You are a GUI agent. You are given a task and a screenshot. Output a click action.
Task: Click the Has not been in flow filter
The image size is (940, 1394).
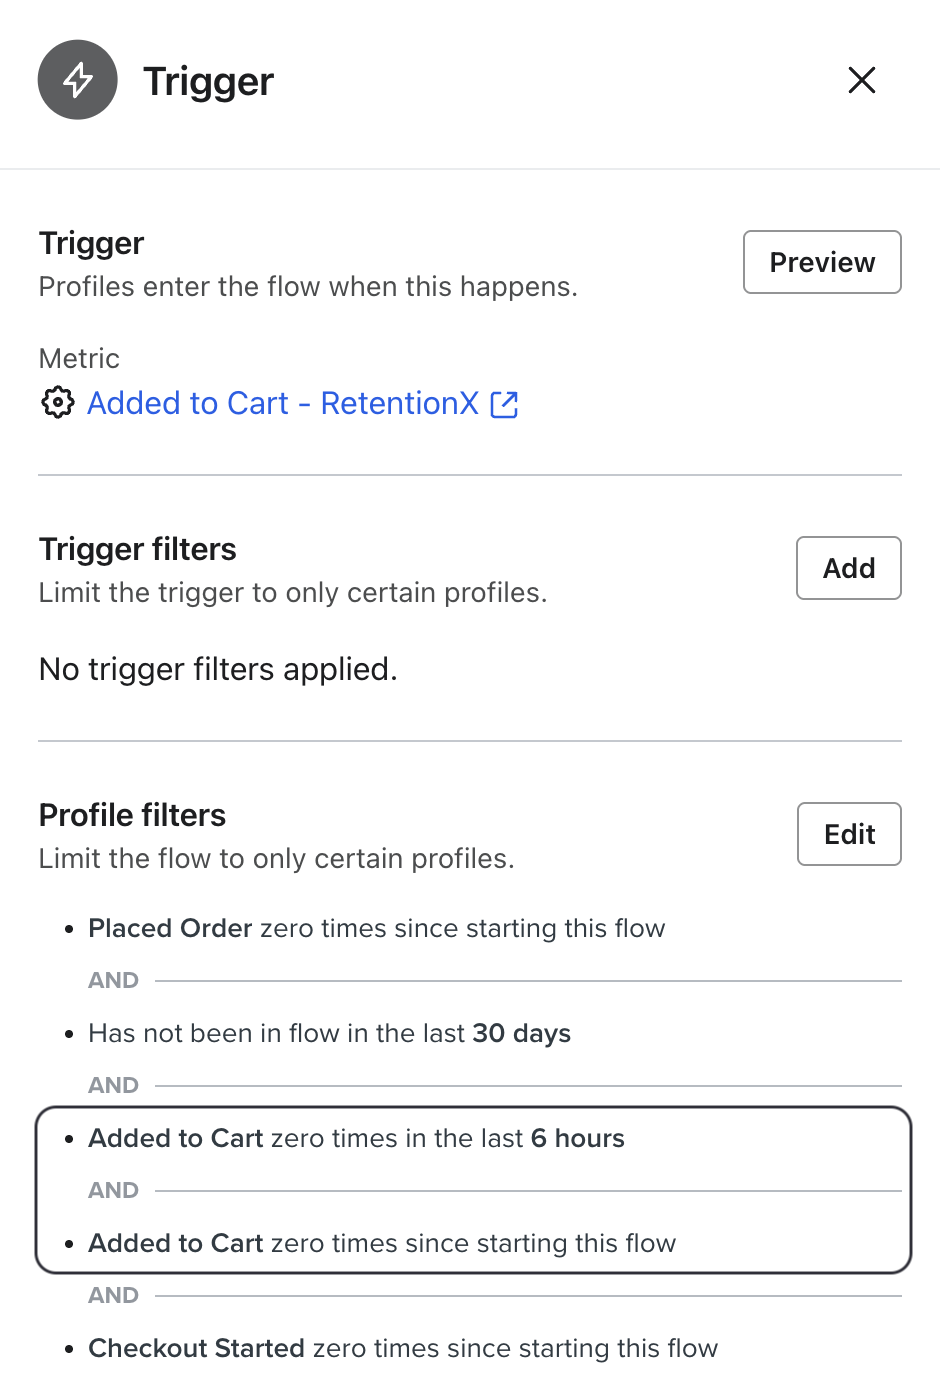[x=329, y=1033]
